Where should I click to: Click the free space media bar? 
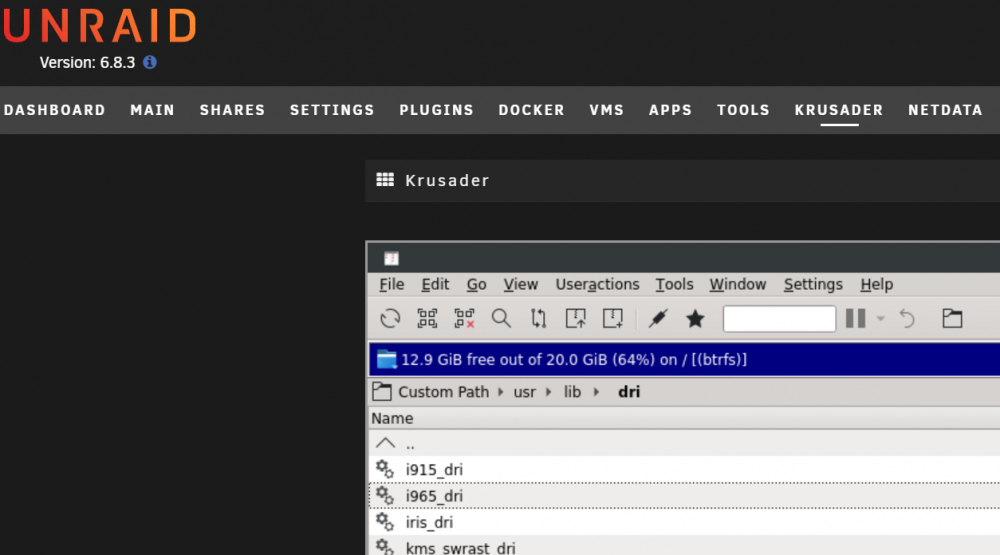coord(684,359)
